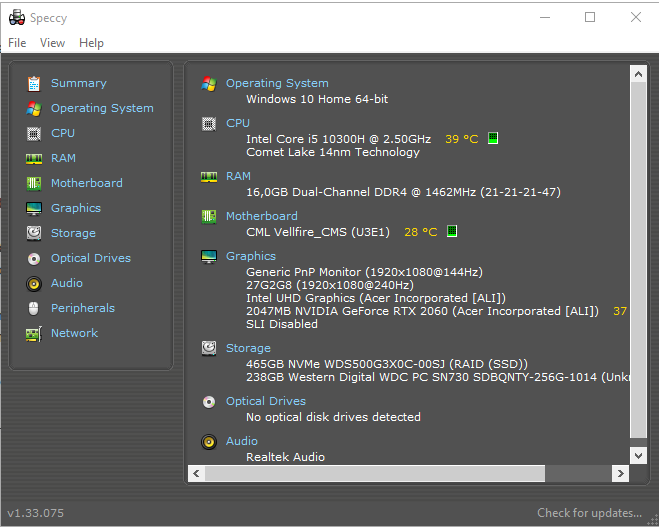659x527 pixels.
Task: Click the v1.33.075 version label
Action: pyautogui.click(x=36, y=513)
